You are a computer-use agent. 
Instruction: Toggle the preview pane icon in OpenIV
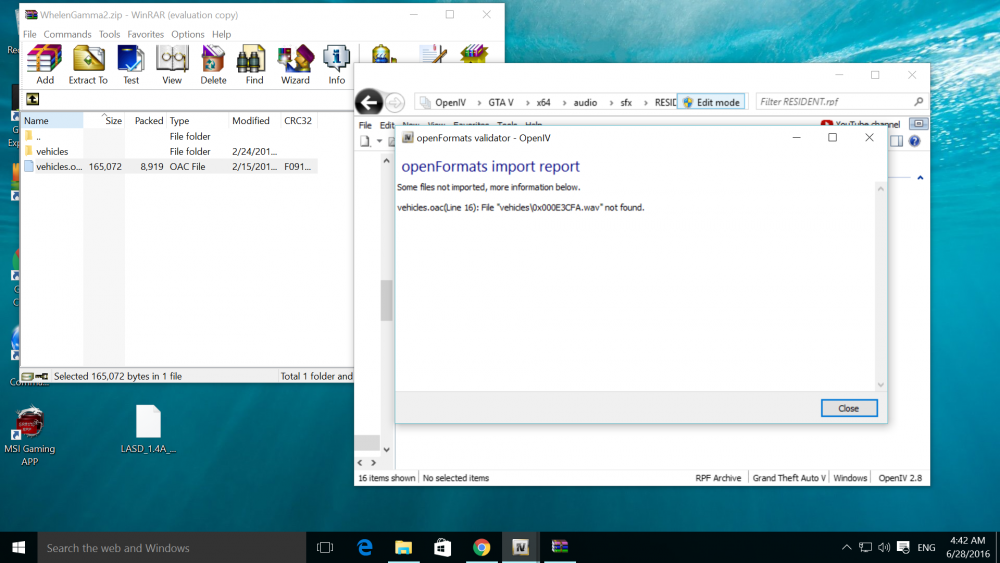point(897,141)
